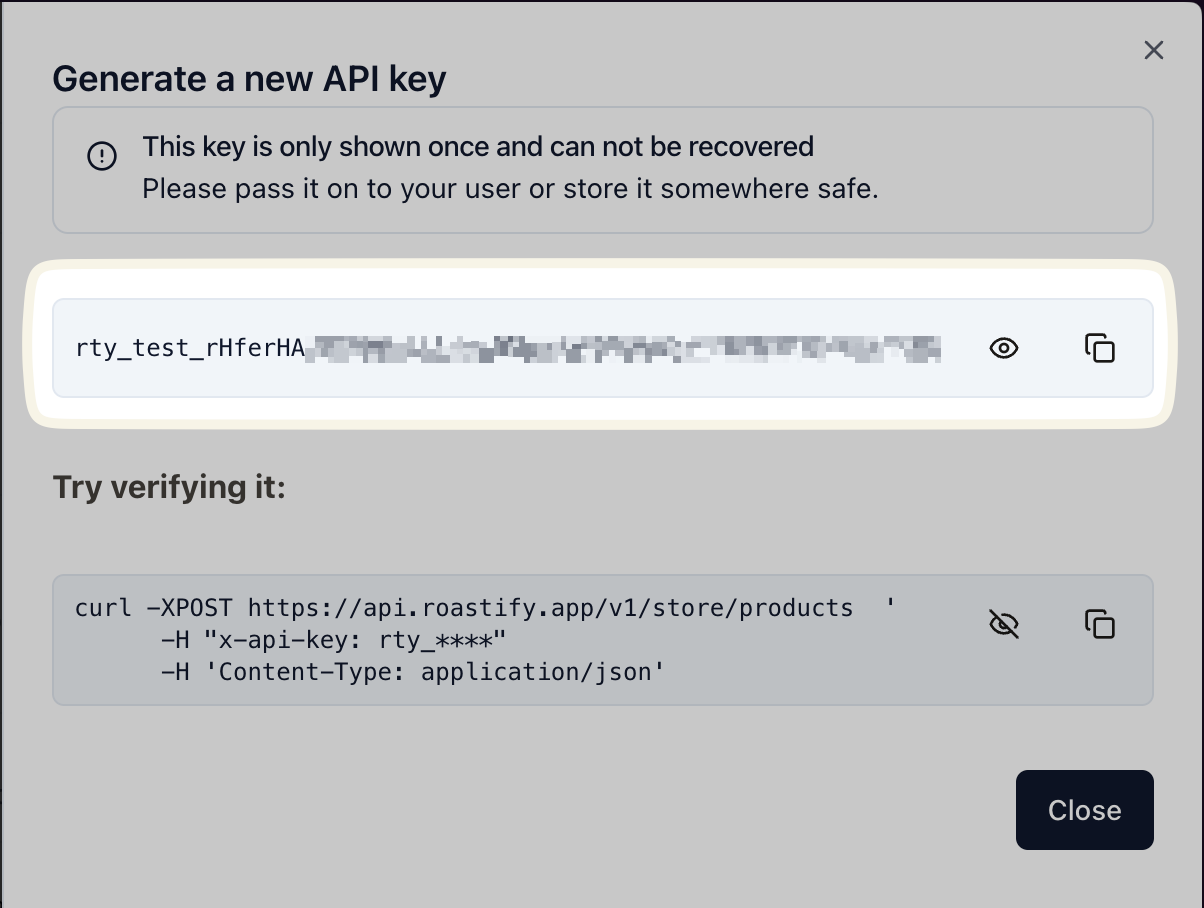Image resolution: width=1204 pixels, height=908 pixels.
Task: Click the duplicate icon next to the curl snippet
Action: pyautogui.click(x=1100, y=623)
